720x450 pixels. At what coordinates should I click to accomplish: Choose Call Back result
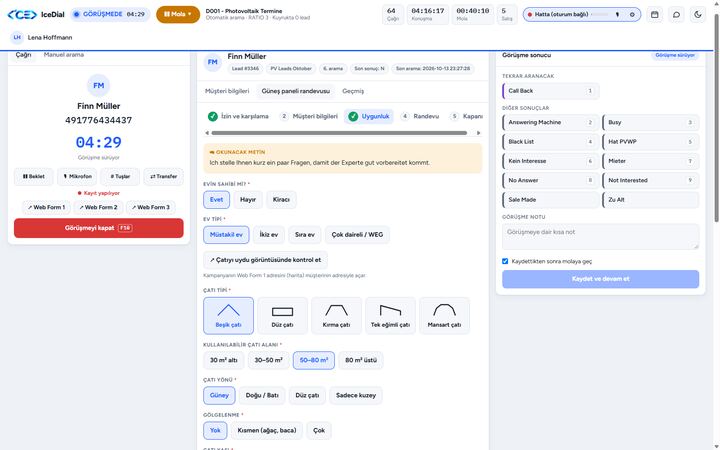pos(551,91)
